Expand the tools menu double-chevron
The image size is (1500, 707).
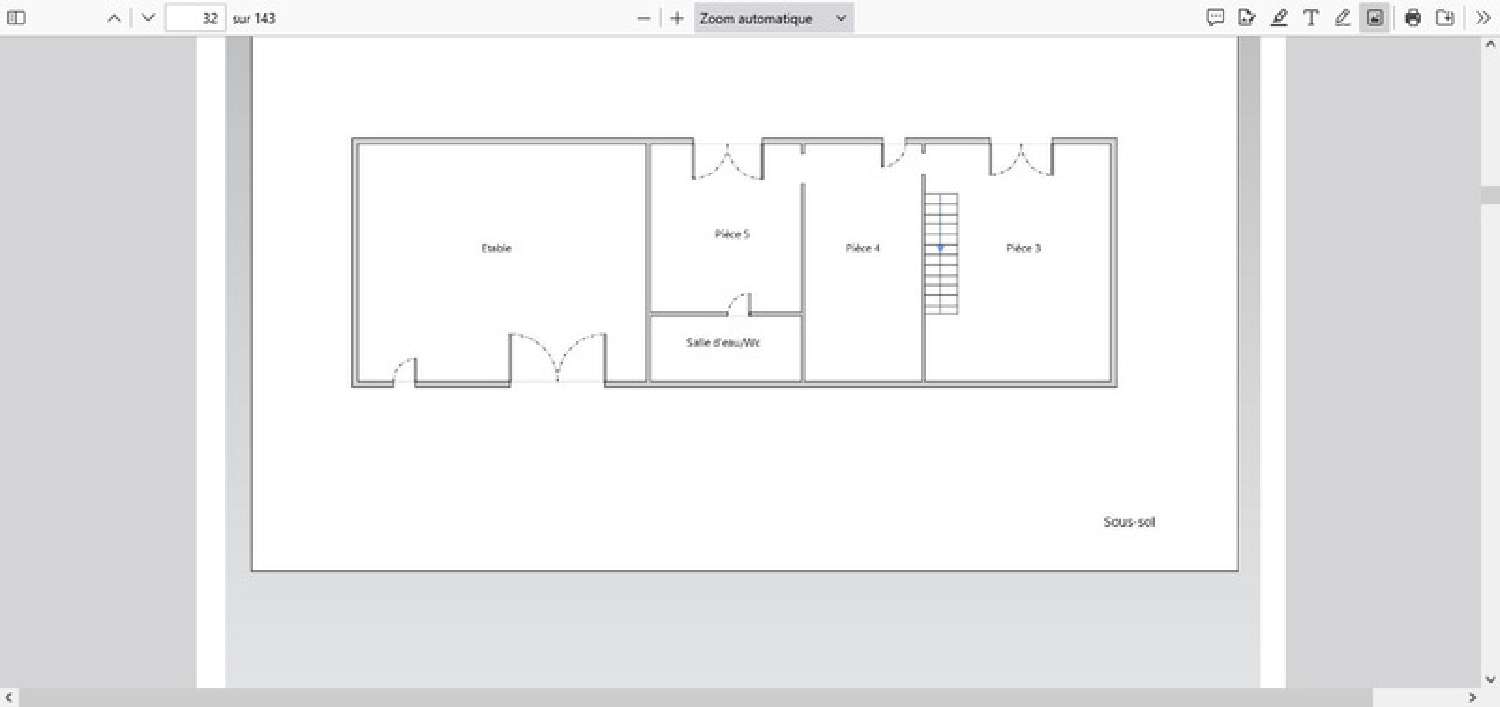[x=1482, y=18]
